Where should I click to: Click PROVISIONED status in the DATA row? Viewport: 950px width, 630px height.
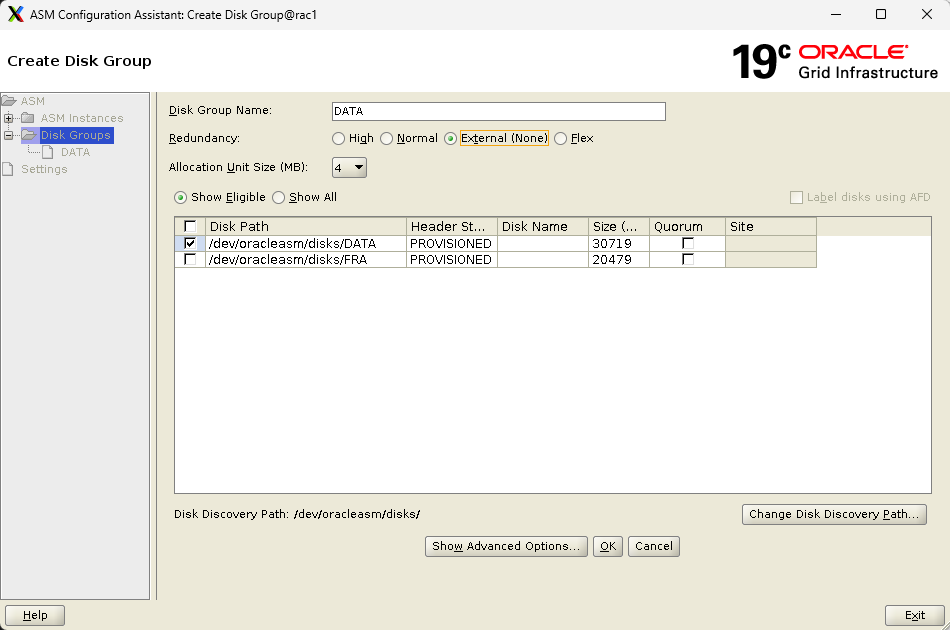(x=451, y=244)
